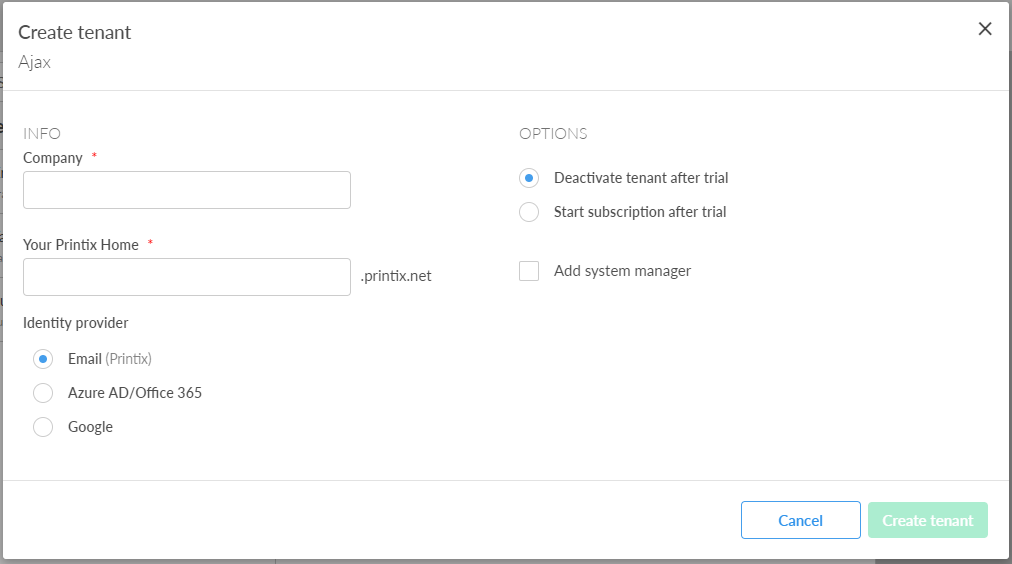Image resolution: width=1012 pixels, height=564 pixels.
Task: Click the Company field label
Action: 53,158
